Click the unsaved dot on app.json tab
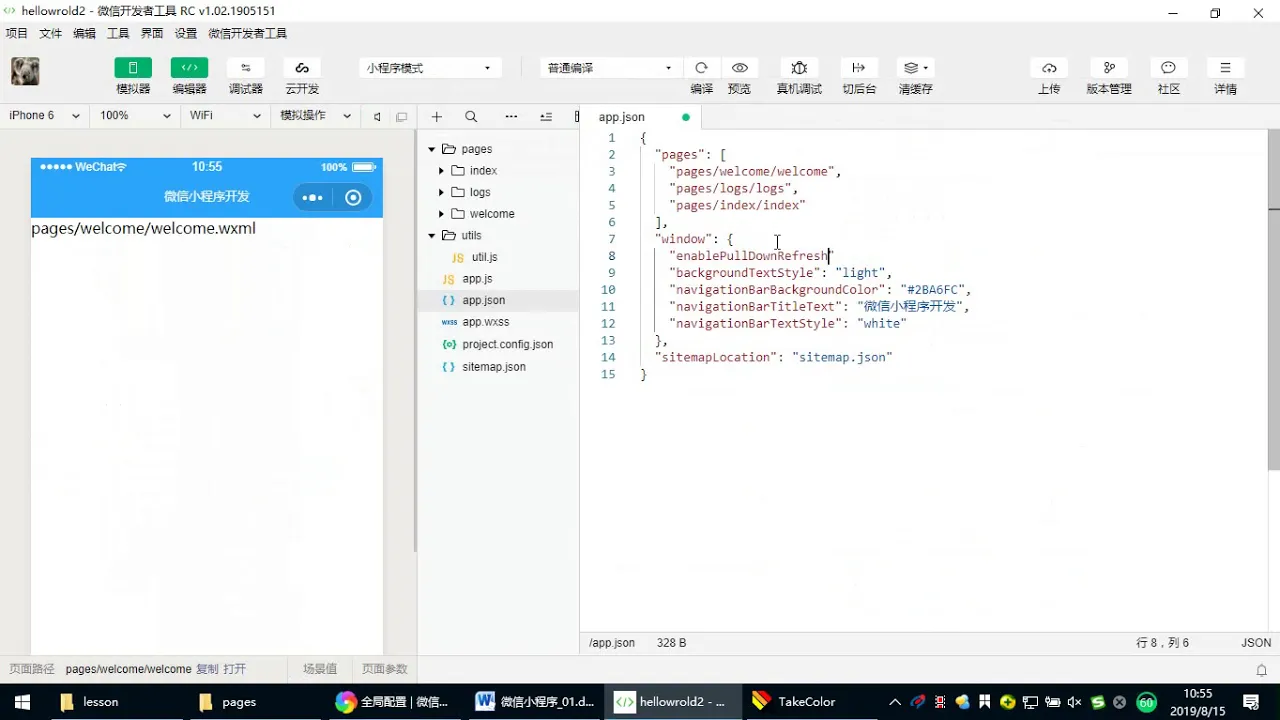 pos(685,117)
